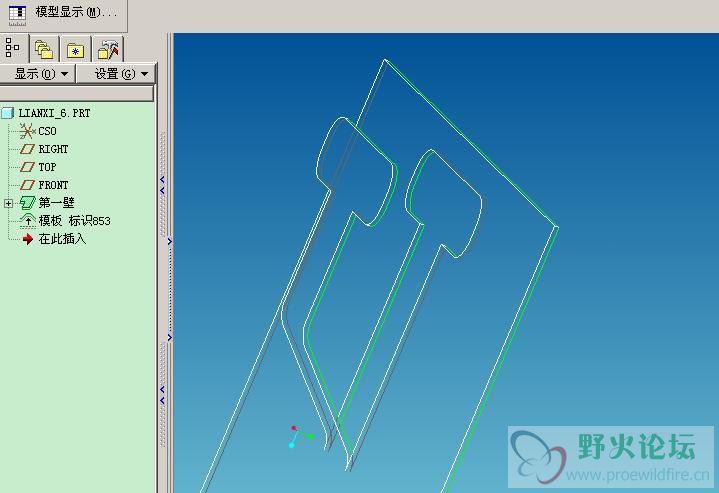Click the CS0 coordinate system icon
Screen dimensions: 719x493
27,131
